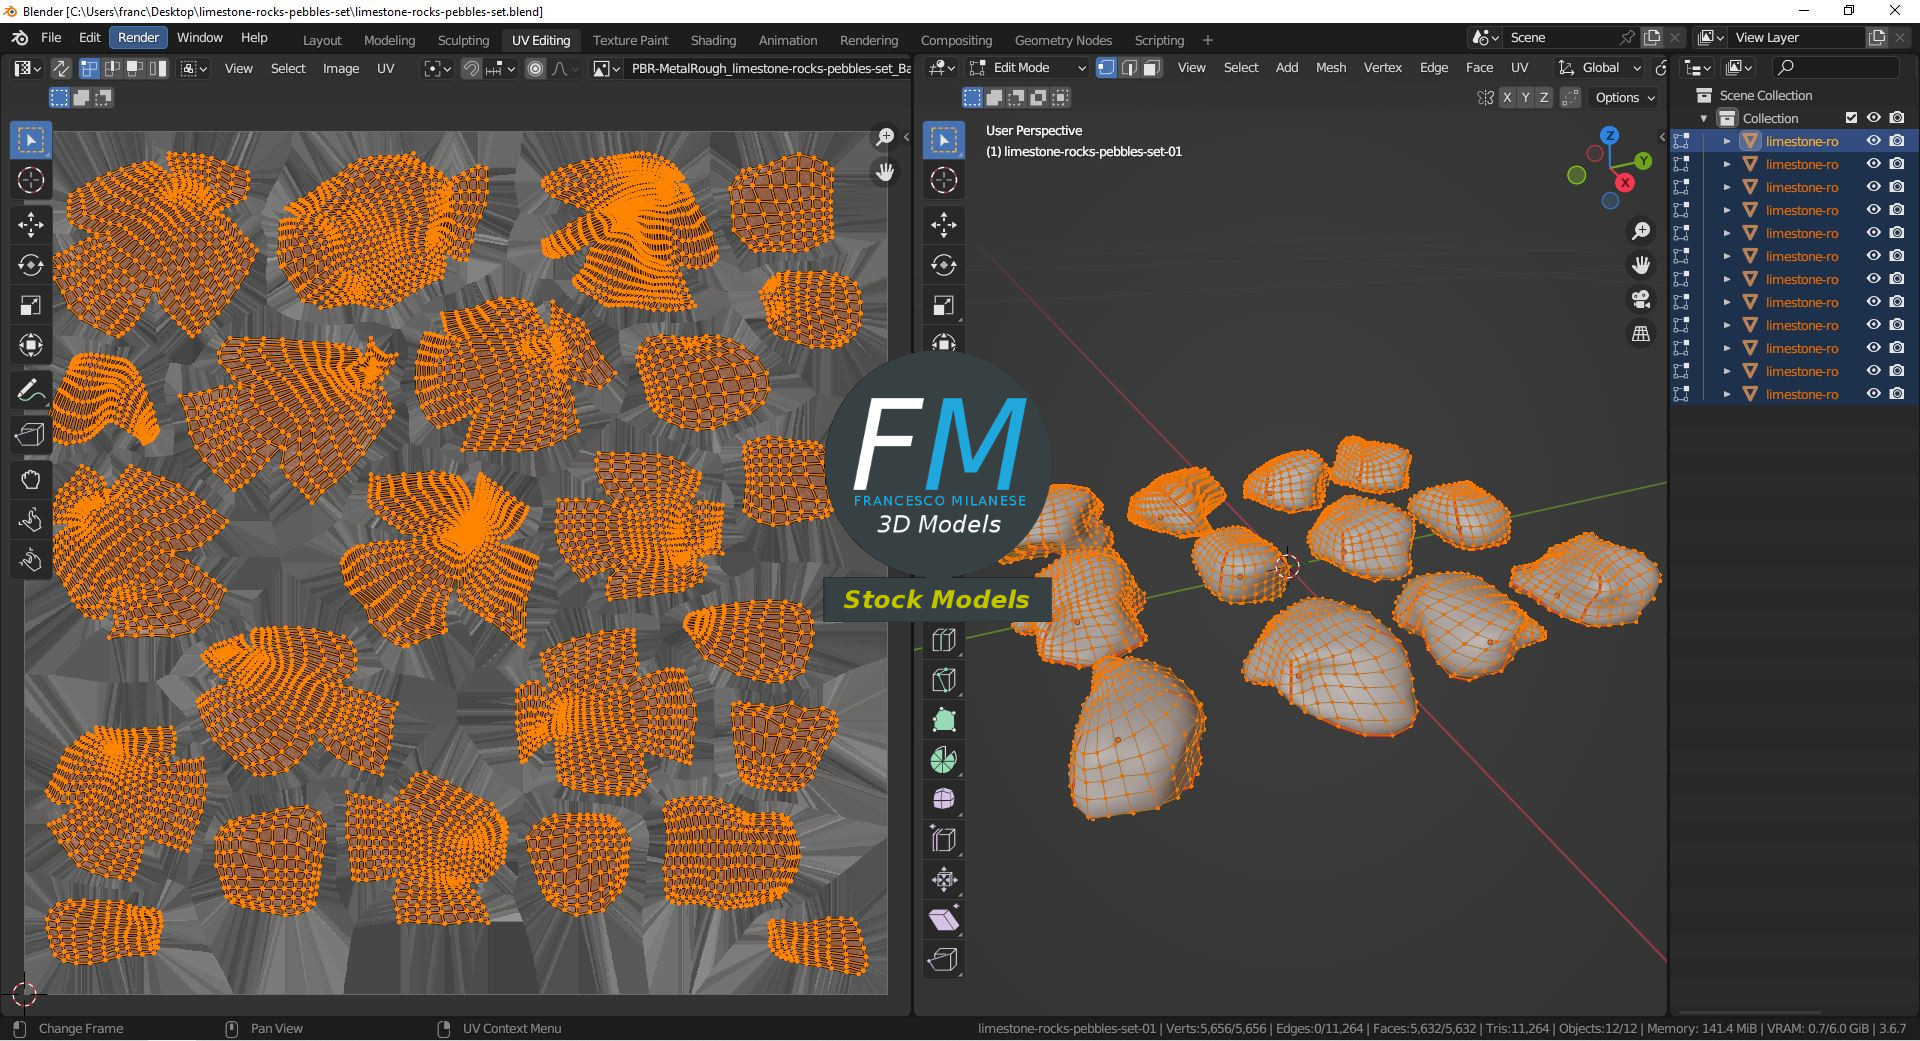1920x1041 pixels.
Task: Open the image browse dropdown
Action: point(606,68)
